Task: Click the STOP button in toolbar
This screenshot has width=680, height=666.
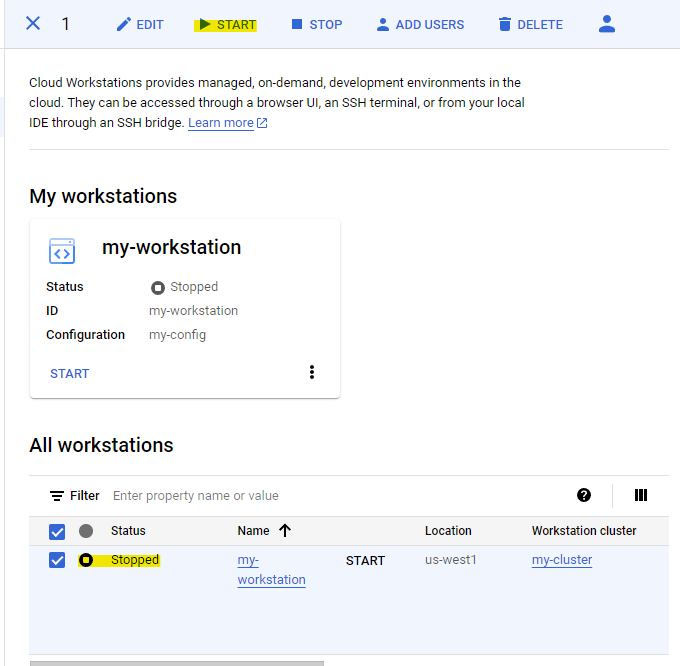Action: pos(317,25)
